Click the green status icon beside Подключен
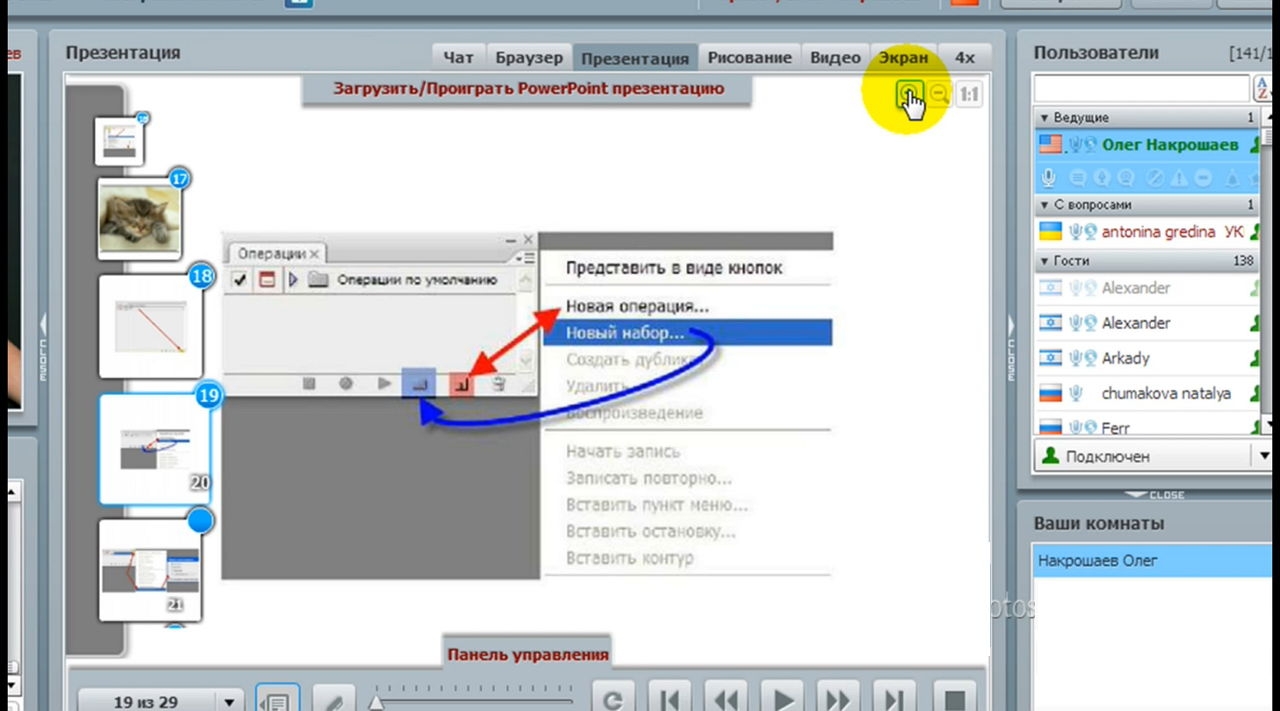Screen dimensions: 1280x711 pyautogui.click(x=1050, y=456)
